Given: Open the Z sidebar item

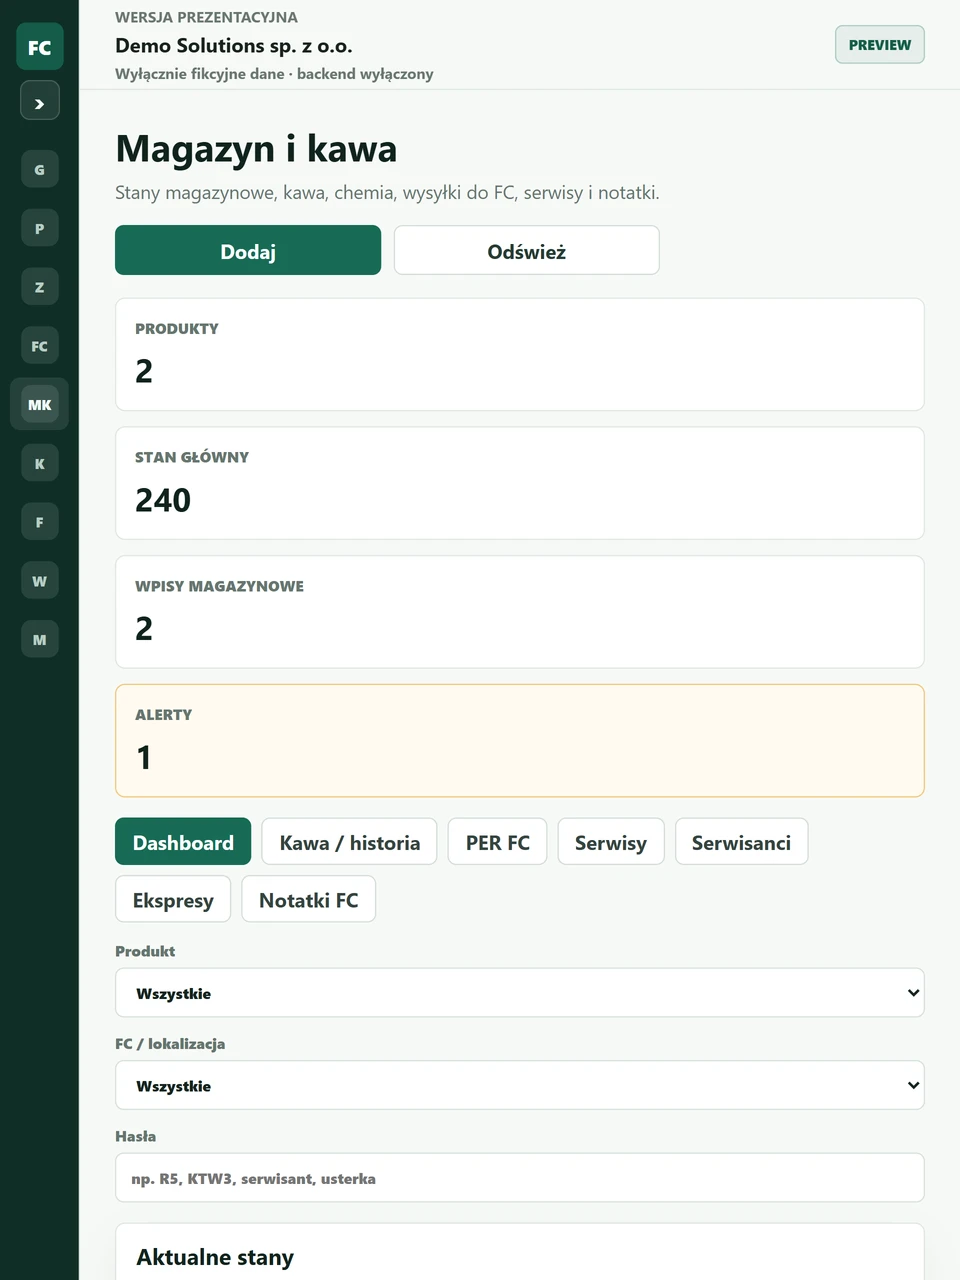Looking at the screenshot, I should click(40, 287).
